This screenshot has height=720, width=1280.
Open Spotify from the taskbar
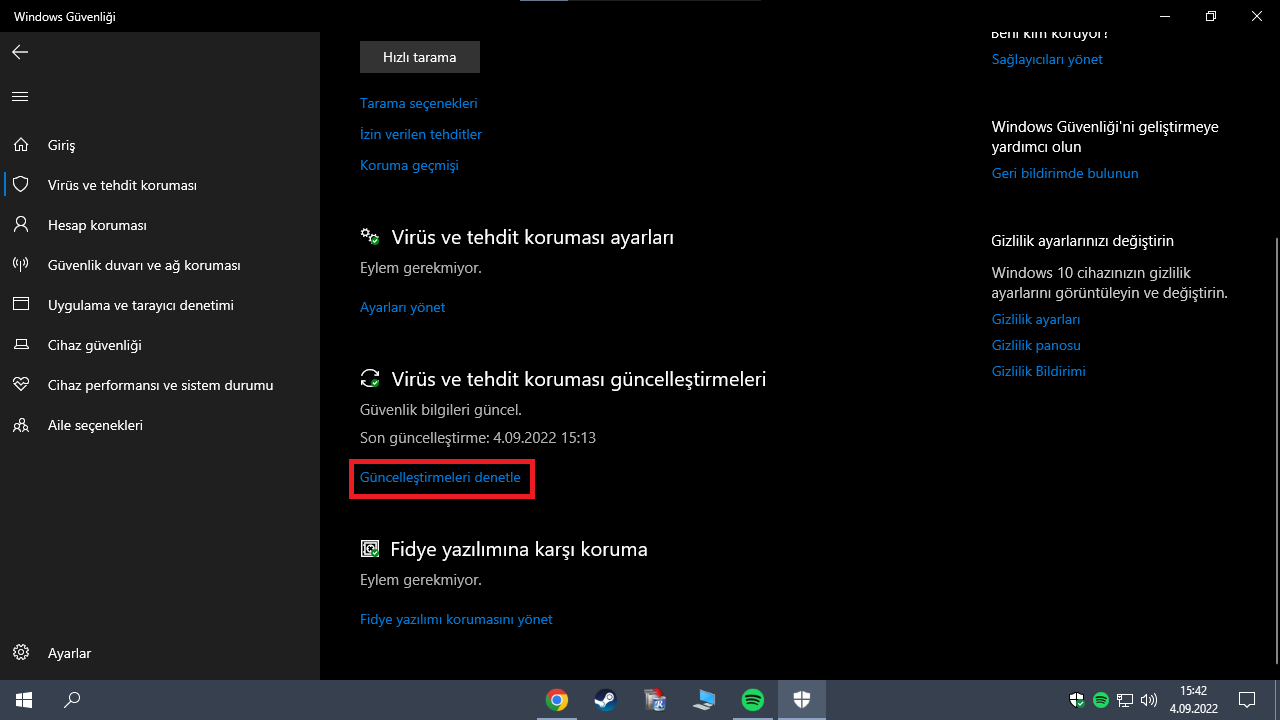point(753,700)
